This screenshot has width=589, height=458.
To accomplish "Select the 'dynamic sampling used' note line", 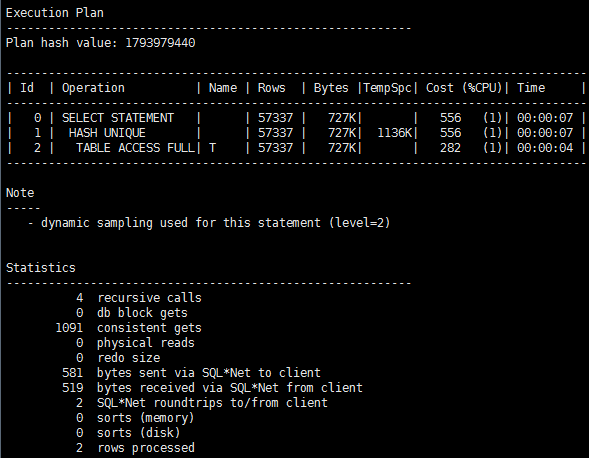I will 209,223.
